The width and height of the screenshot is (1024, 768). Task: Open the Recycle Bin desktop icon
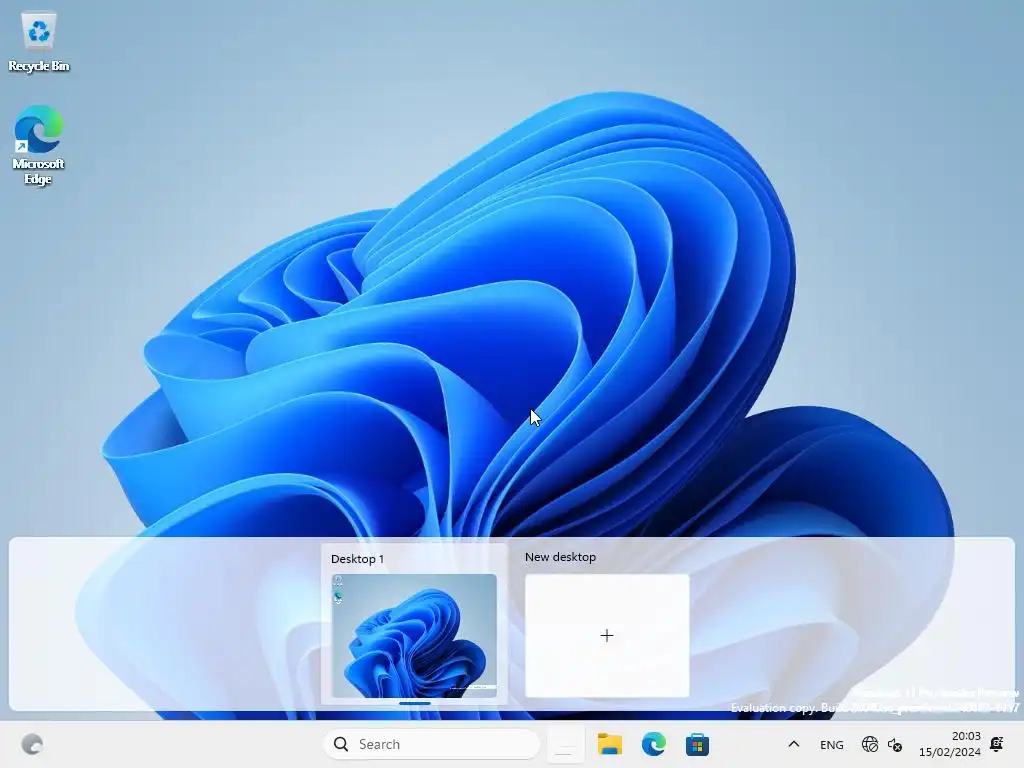(39, 42)
